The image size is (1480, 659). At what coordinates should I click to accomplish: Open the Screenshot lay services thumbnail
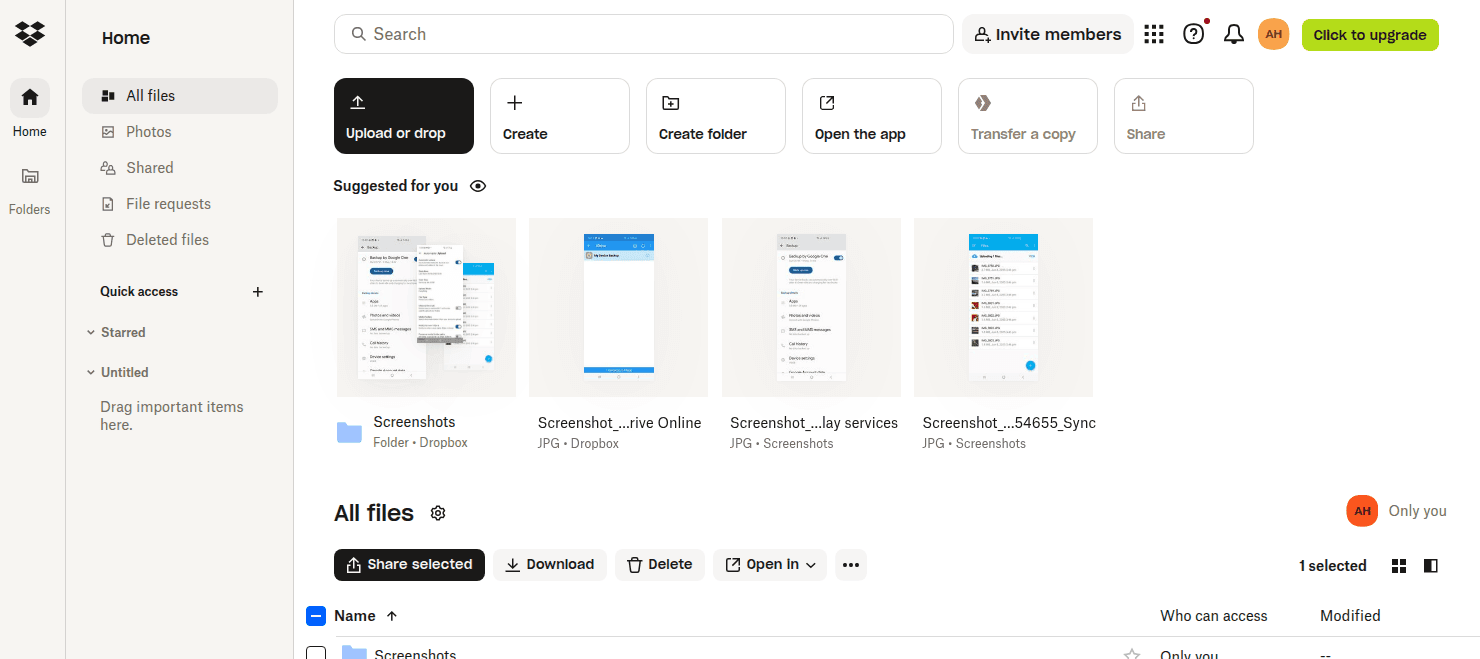[811, 308]
